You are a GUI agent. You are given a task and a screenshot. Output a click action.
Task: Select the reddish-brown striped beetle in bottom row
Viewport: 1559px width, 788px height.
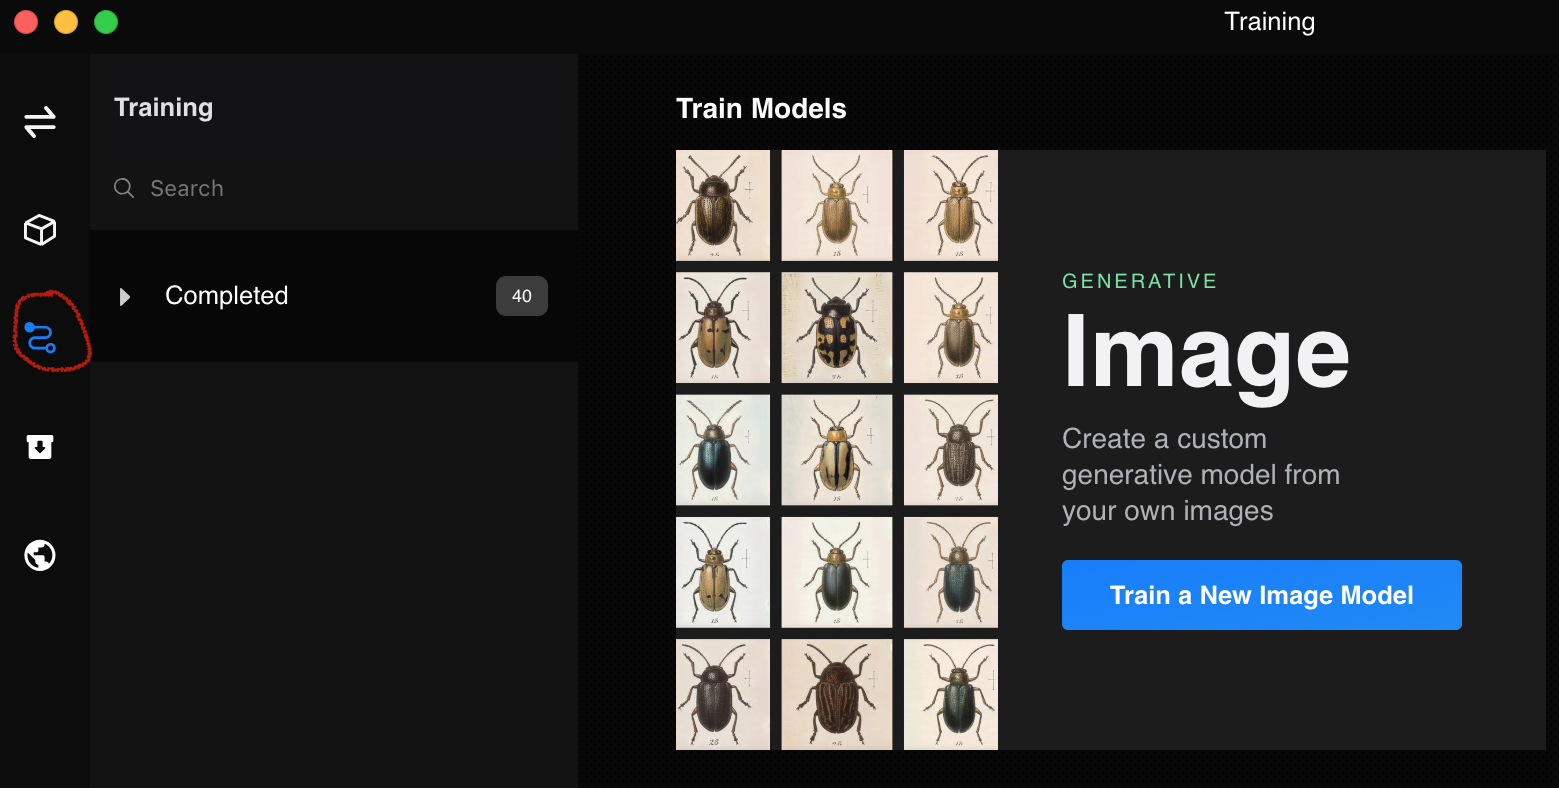click(x=837, y=694)
